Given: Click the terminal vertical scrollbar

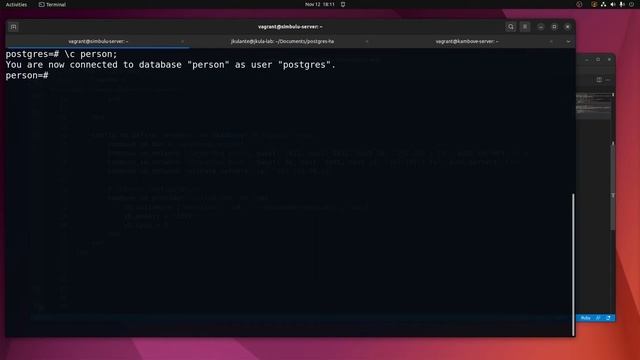Looking at the screenshot, I should tap(573, 264).
